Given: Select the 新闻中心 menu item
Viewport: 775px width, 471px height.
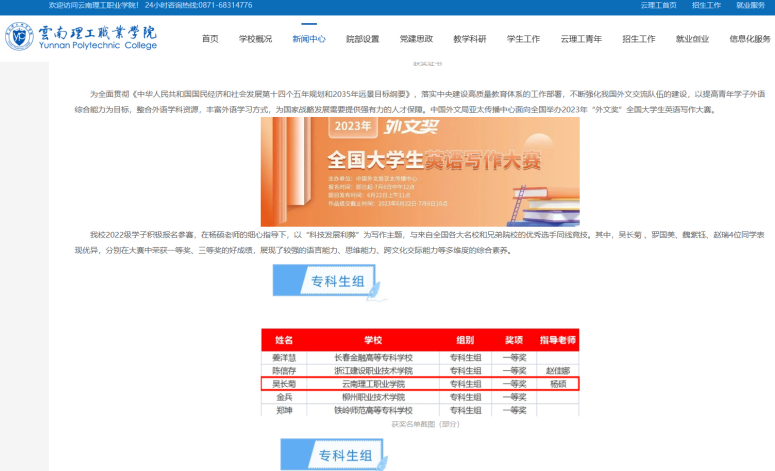Looking at the screenshot, I should point(309,39).
